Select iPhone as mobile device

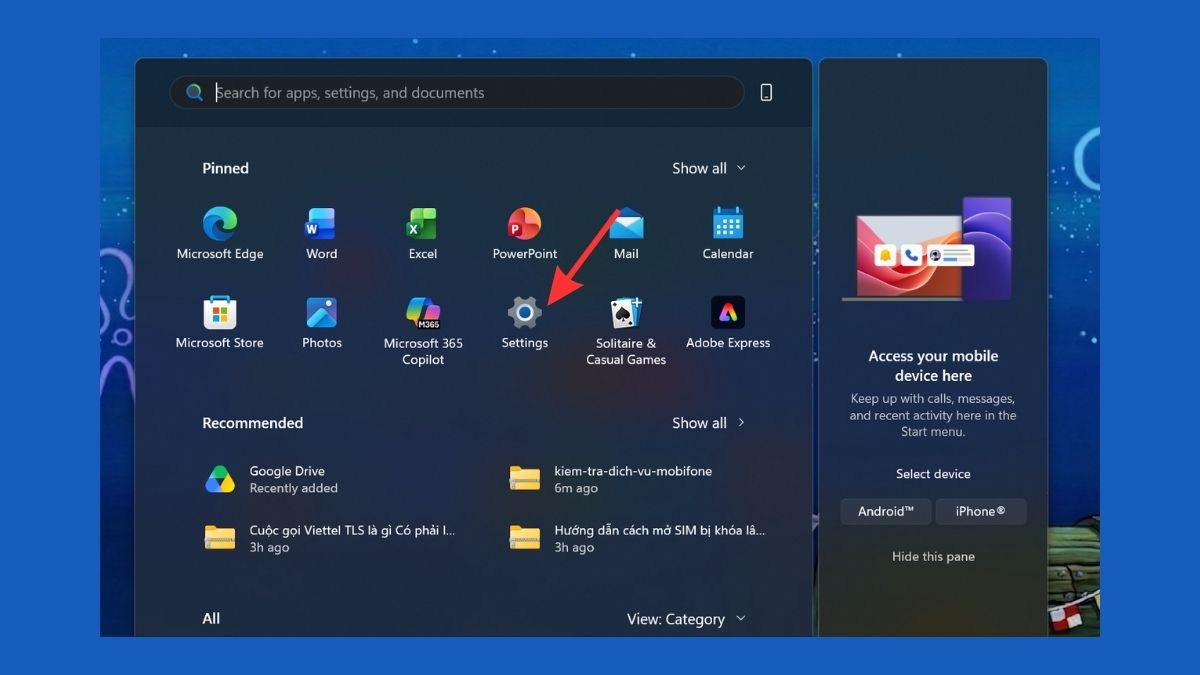click(x=981, y=511)
